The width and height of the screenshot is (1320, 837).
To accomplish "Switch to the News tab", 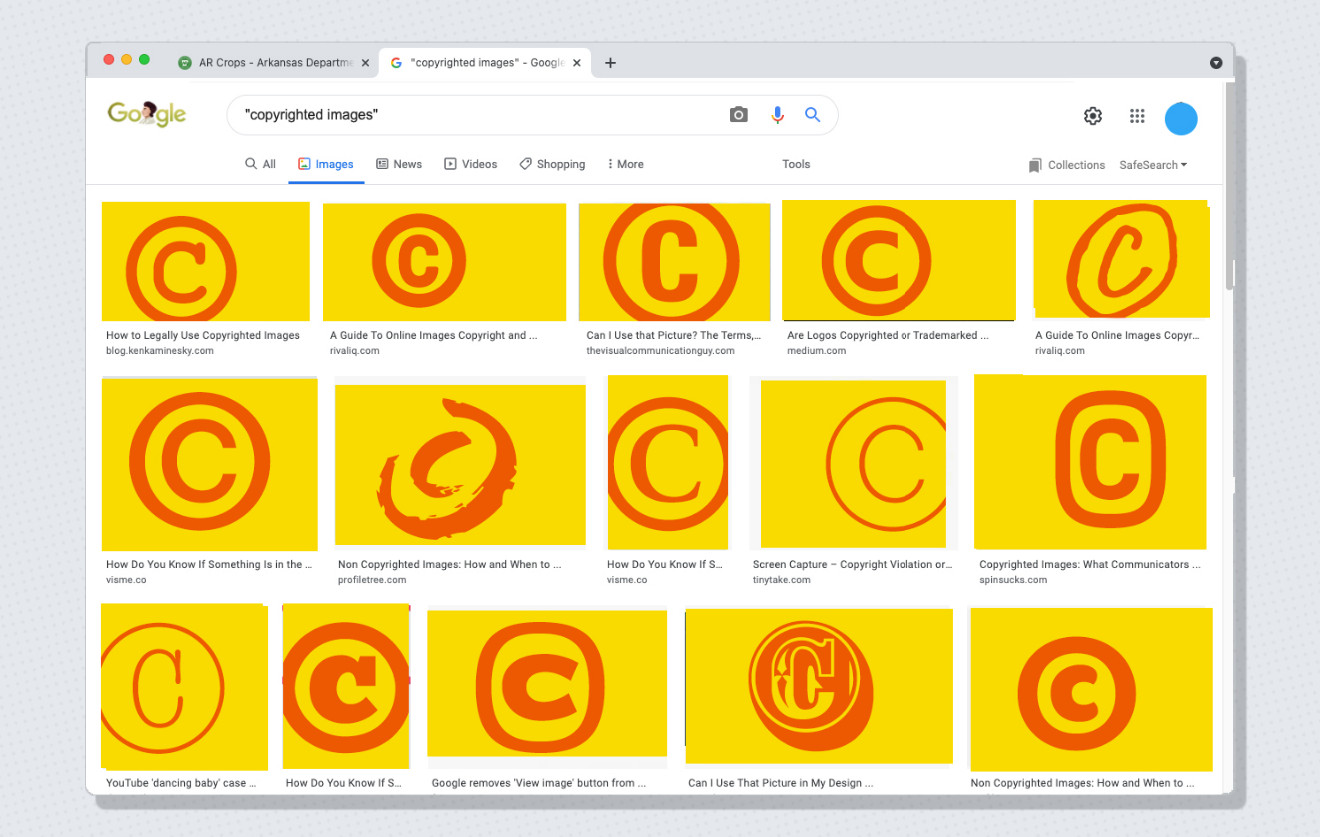I will (x=399, y=164).
